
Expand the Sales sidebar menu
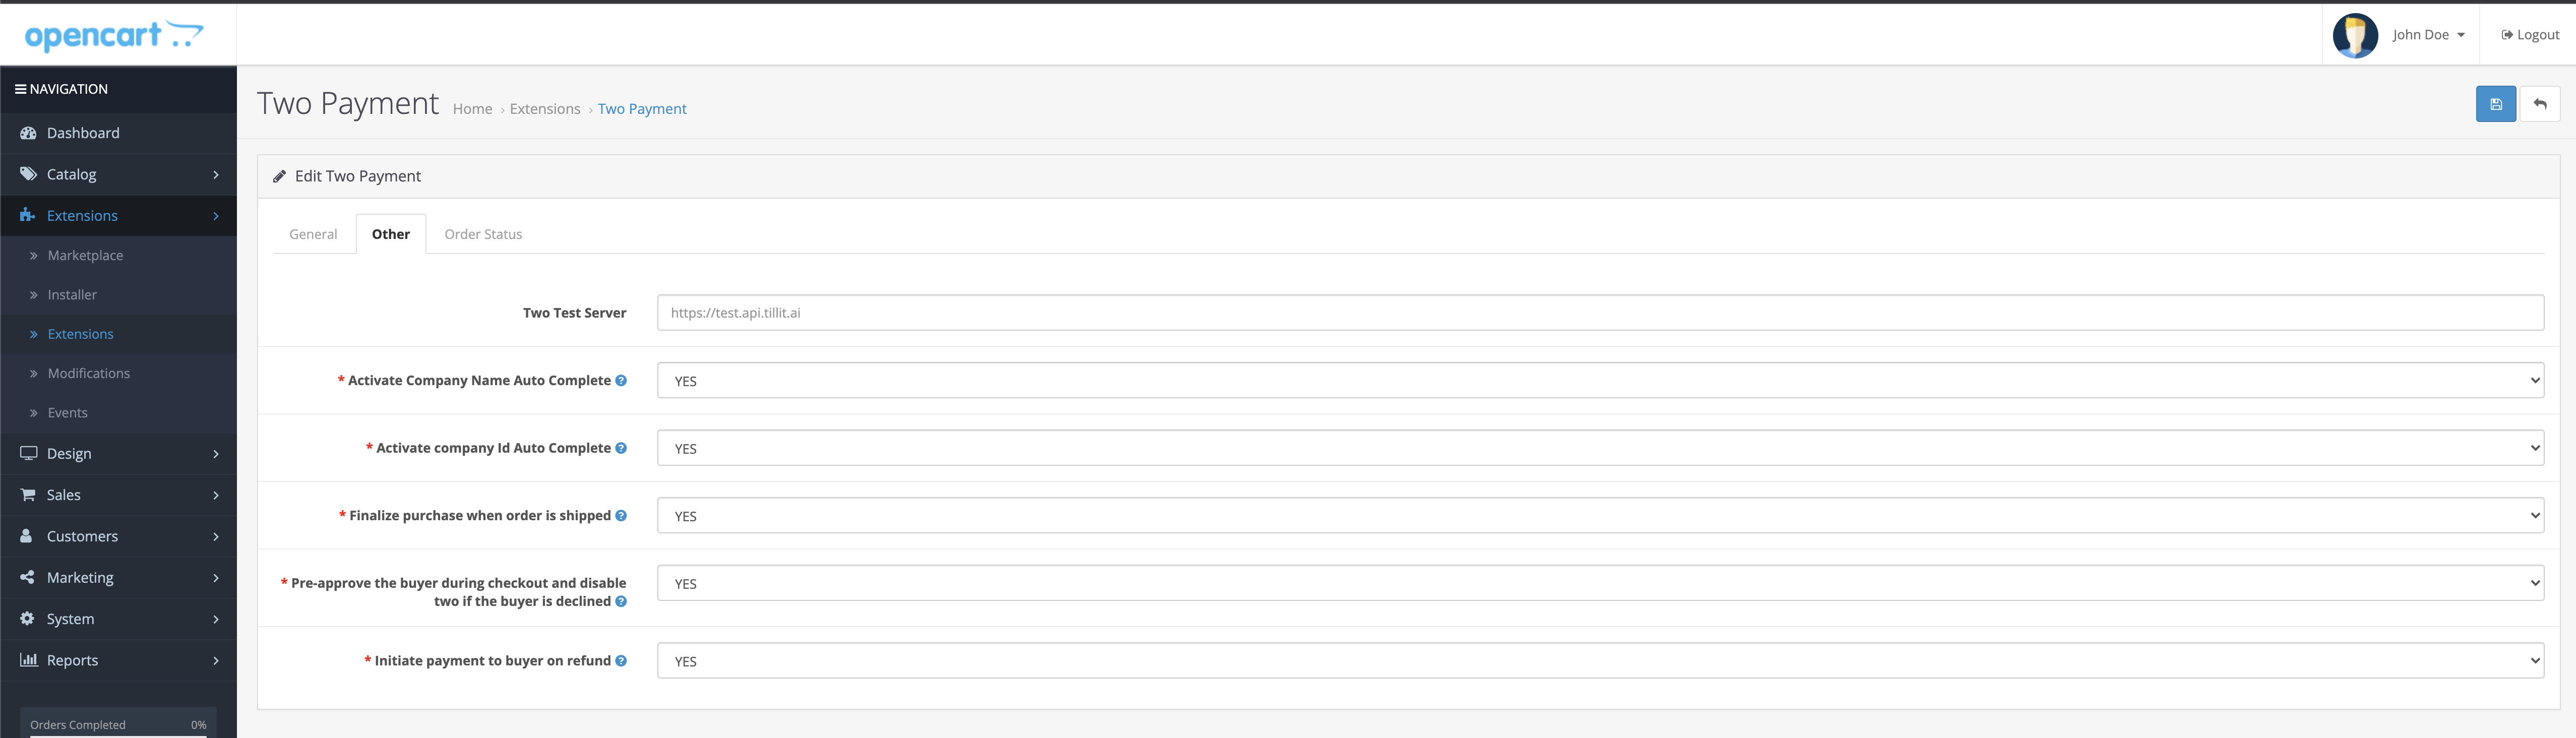click(118, 495)
